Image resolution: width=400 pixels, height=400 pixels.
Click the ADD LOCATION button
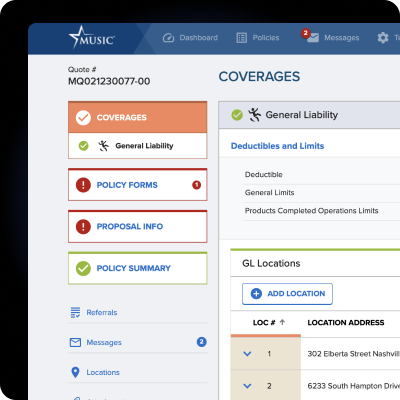coord(287,294)
